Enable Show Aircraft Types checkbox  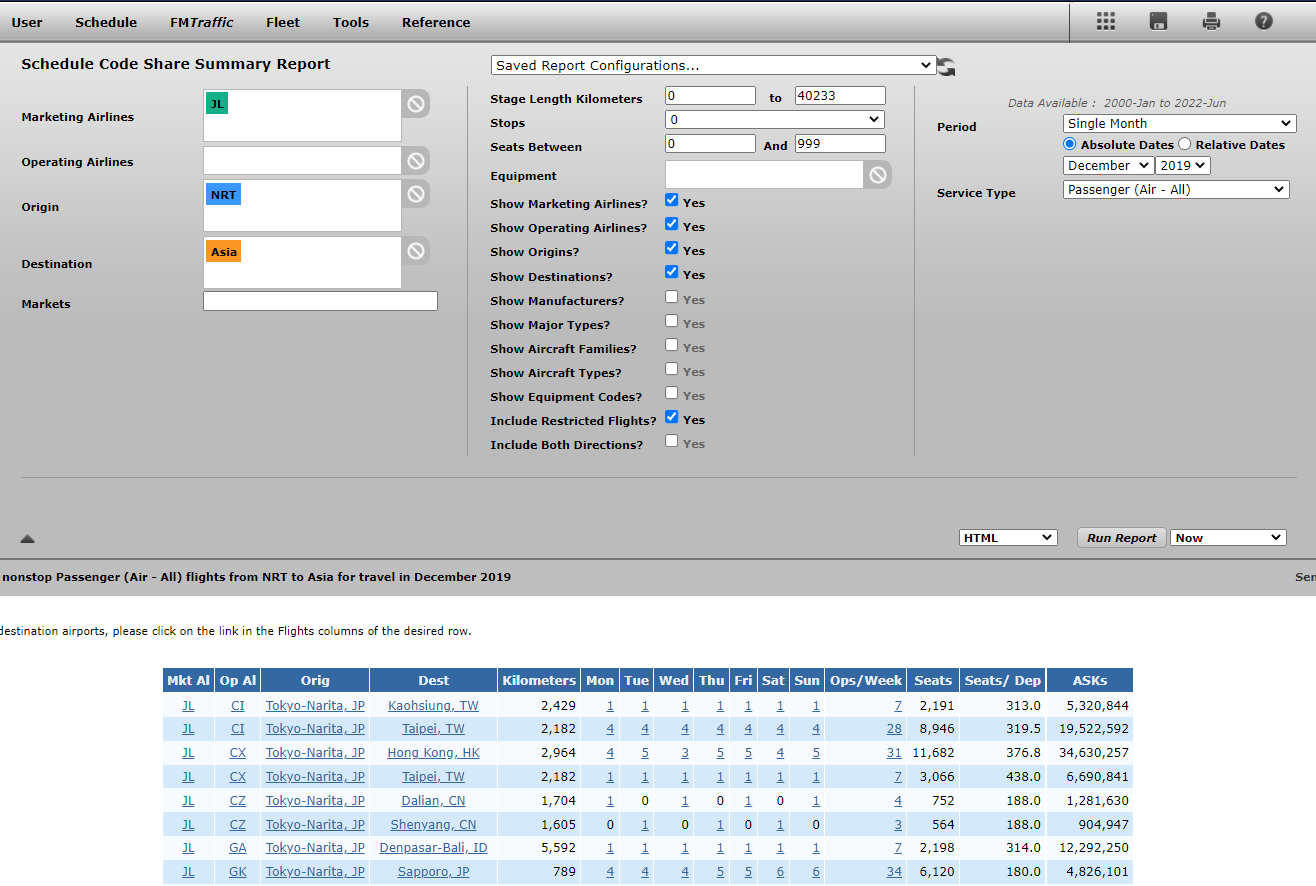[x=672, y=370]
